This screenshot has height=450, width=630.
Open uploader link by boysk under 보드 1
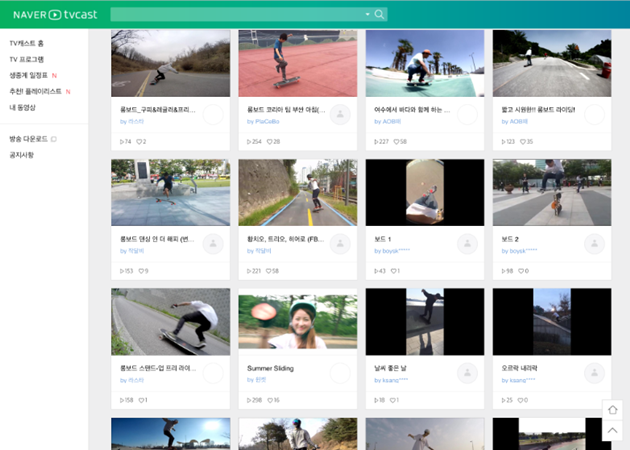click(392, 251)
